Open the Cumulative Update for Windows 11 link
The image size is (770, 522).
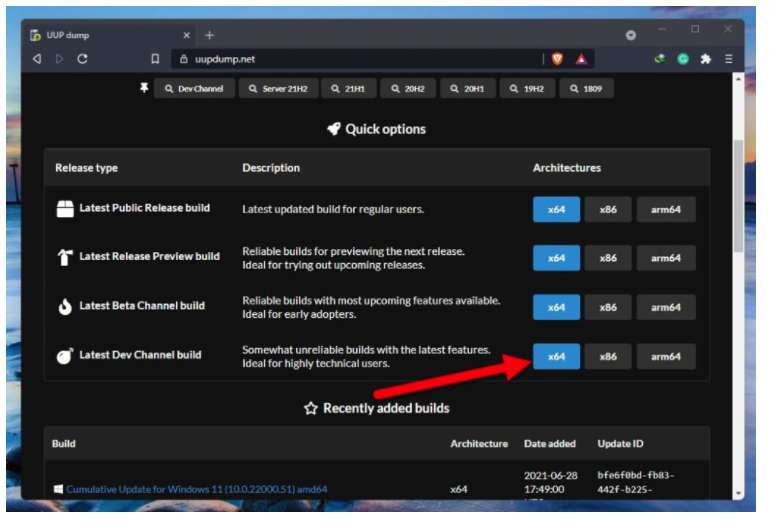pyautogui.click(x=196, y=489)
